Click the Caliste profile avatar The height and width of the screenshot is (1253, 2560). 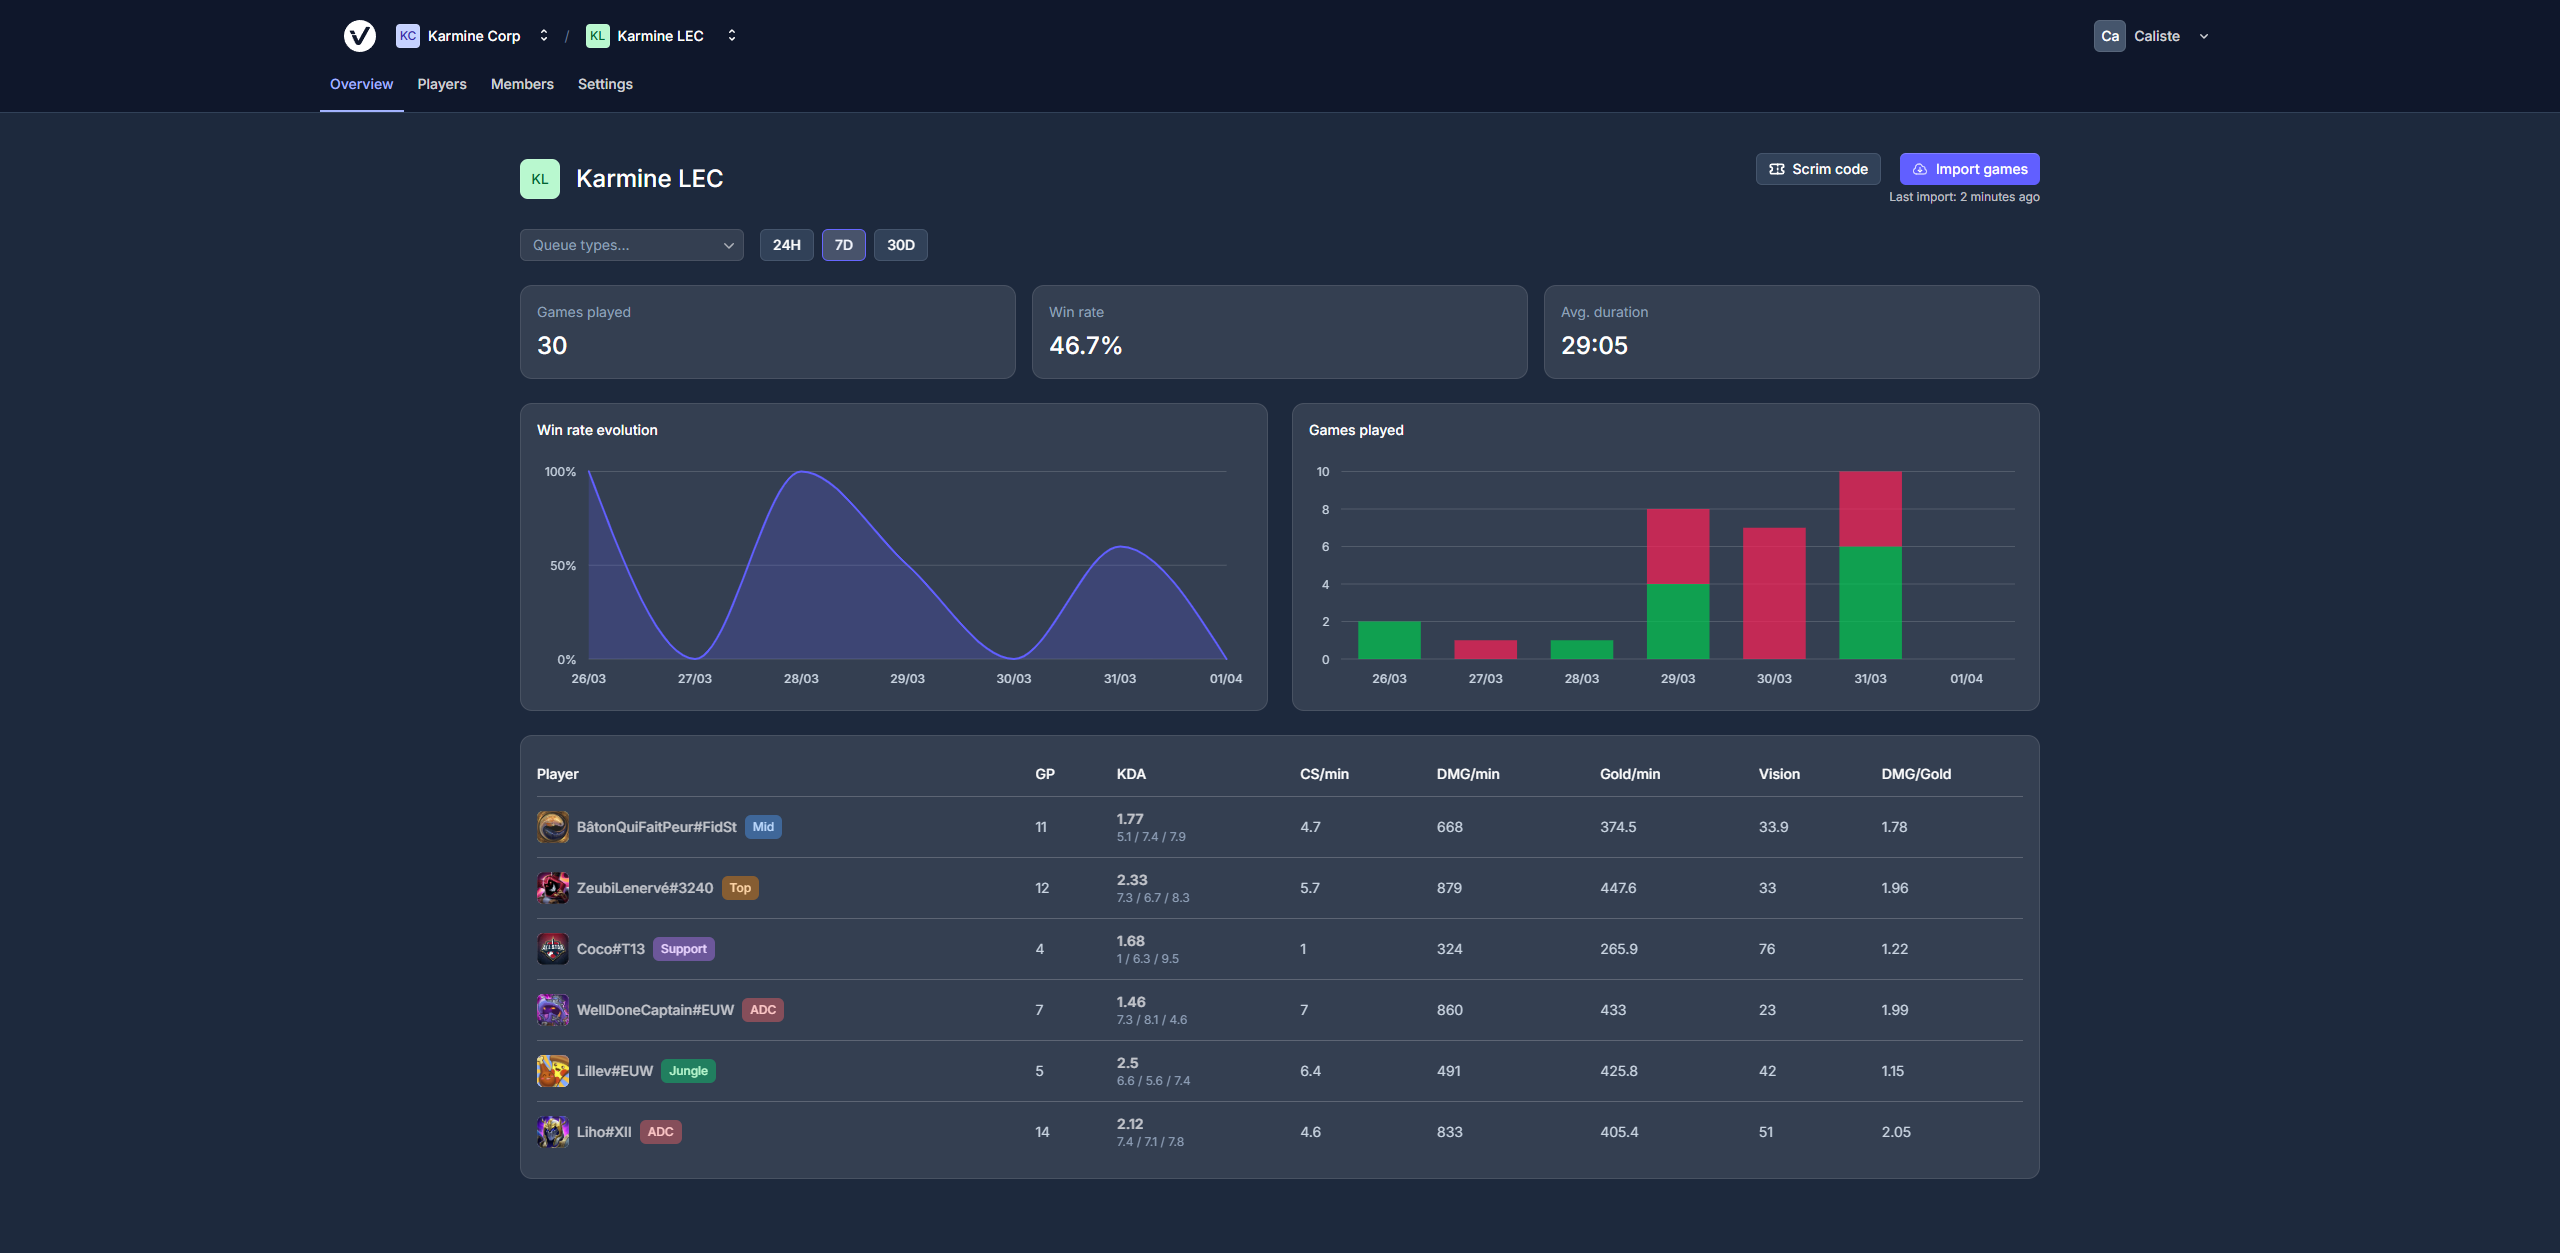pyautogui.click(x=2110, y=36)
